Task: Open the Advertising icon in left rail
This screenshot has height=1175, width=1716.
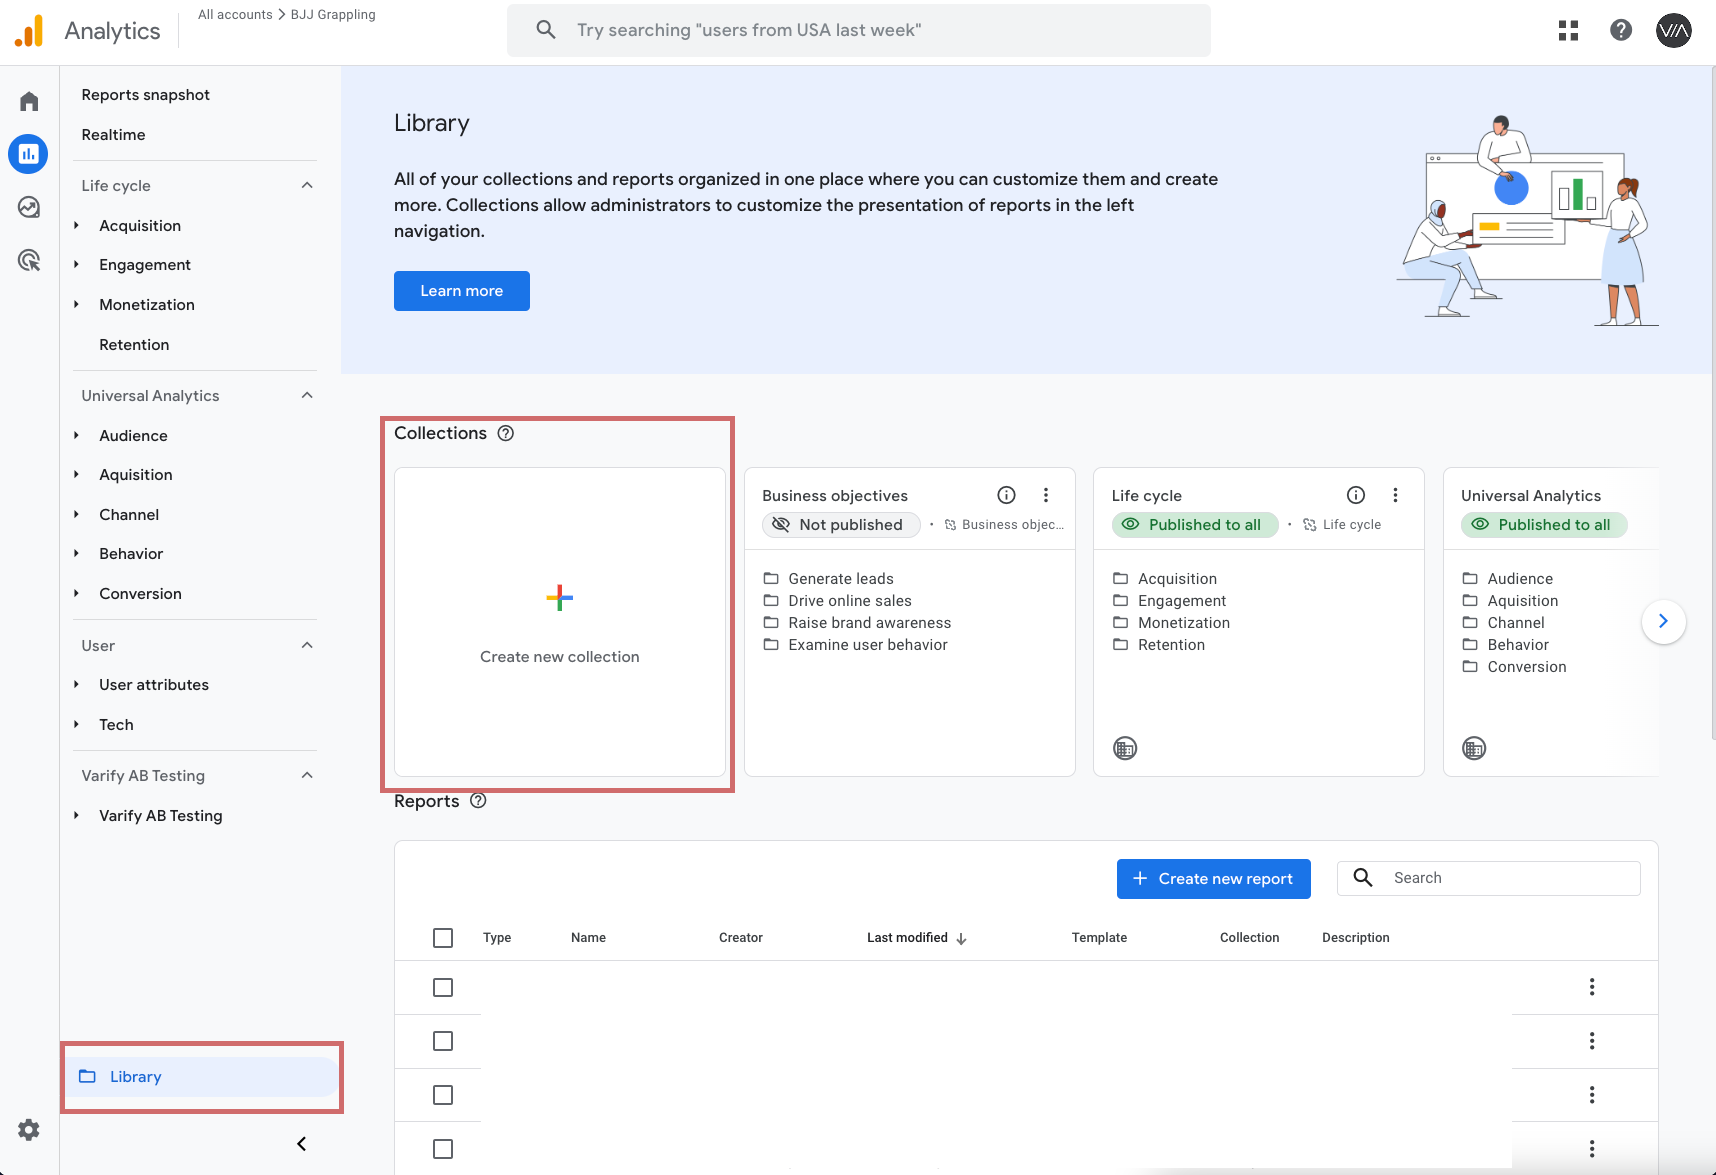Action: tap(29, 260)
